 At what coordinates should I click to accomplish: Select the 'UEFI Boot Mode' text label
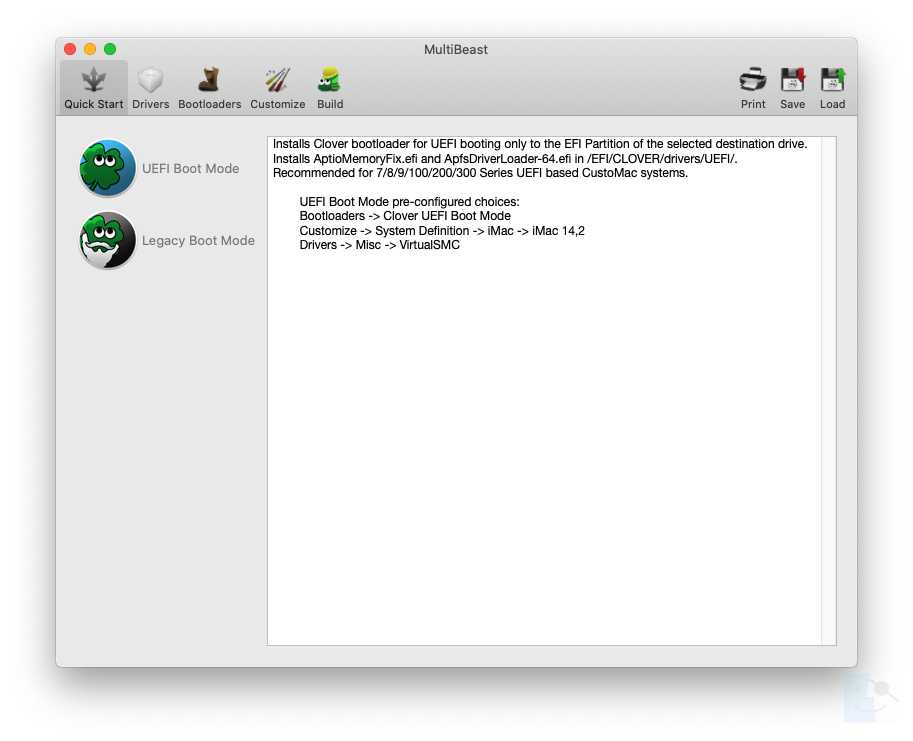pos(190,169)
